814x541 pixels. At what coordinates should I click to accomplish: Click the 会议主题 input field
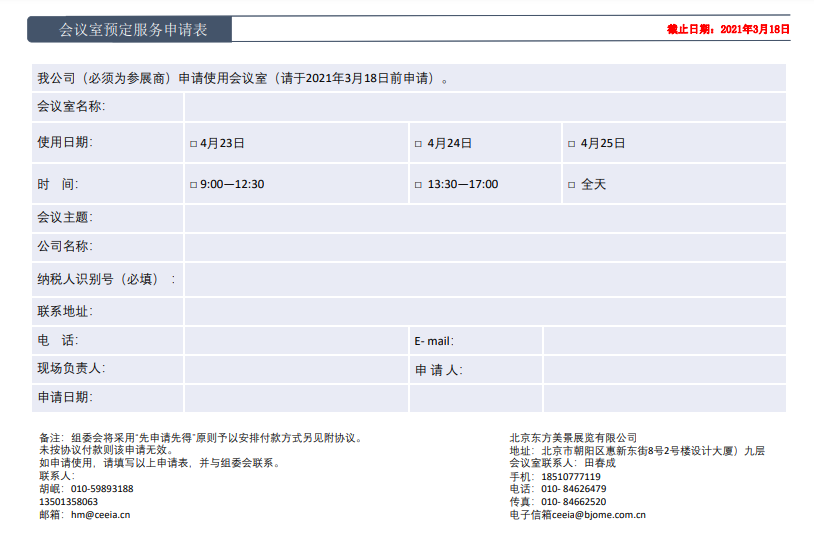pos(484,218)
